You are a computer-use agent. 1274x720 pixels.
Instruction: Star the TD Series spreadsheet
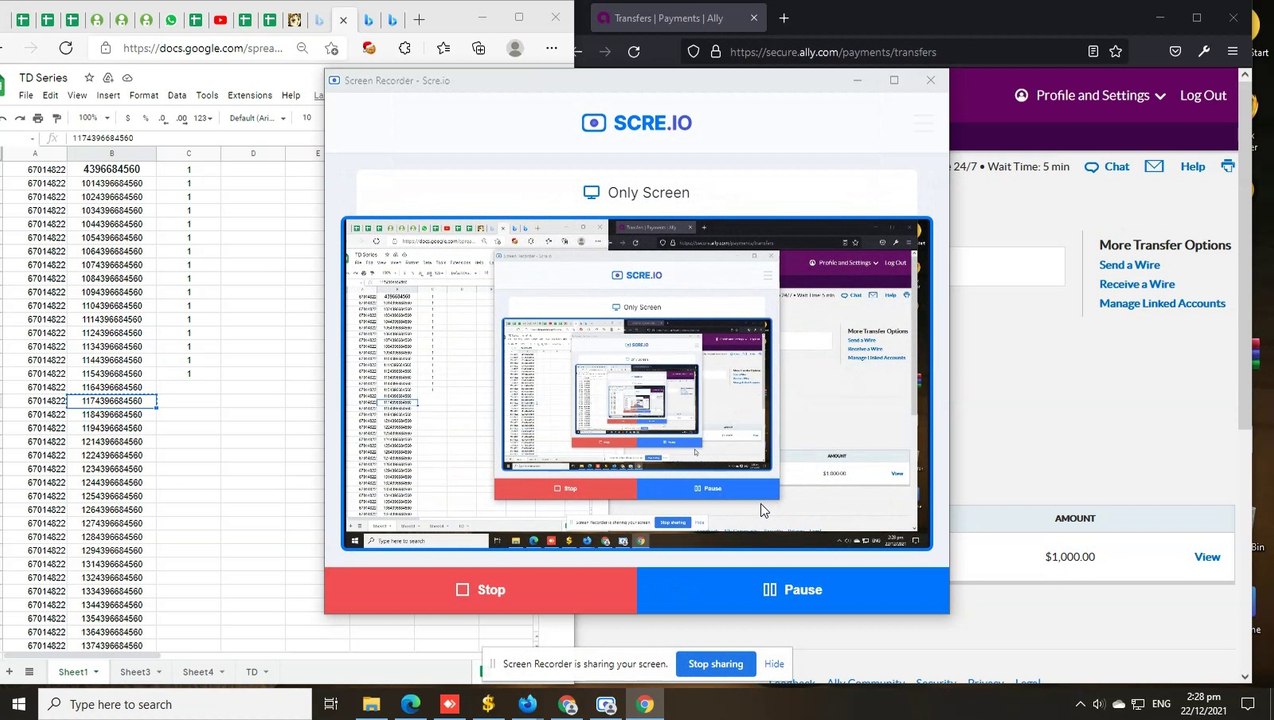pyautogui.click(x=89, y=78)
